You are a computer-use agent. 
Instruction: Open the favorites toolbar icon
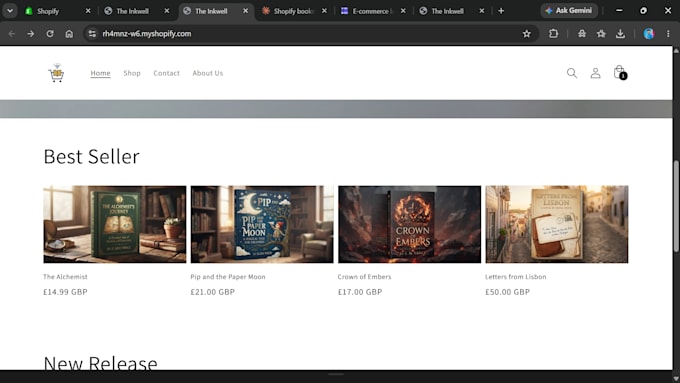pyautogui.click(x=601, y=33)
